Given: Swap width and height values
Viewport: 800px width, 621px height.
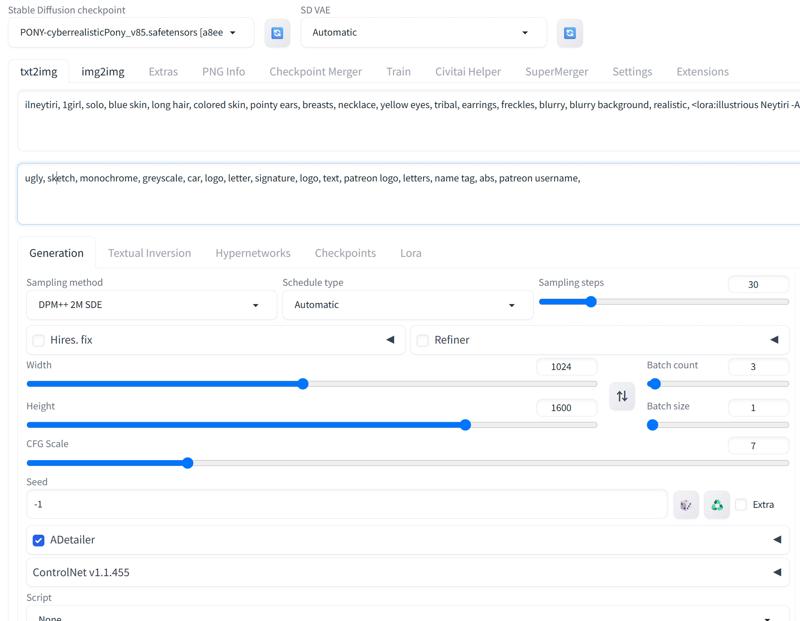Looking at the screenshot, I should coord(622,396).
